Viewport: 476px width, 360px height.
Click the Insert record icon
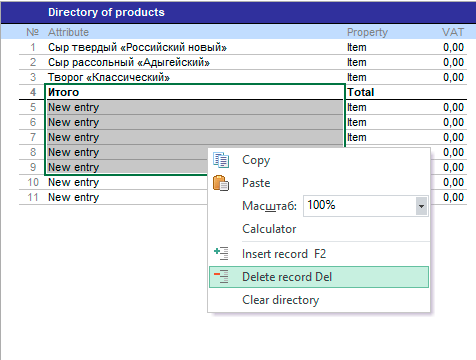(x=221, y=254)
